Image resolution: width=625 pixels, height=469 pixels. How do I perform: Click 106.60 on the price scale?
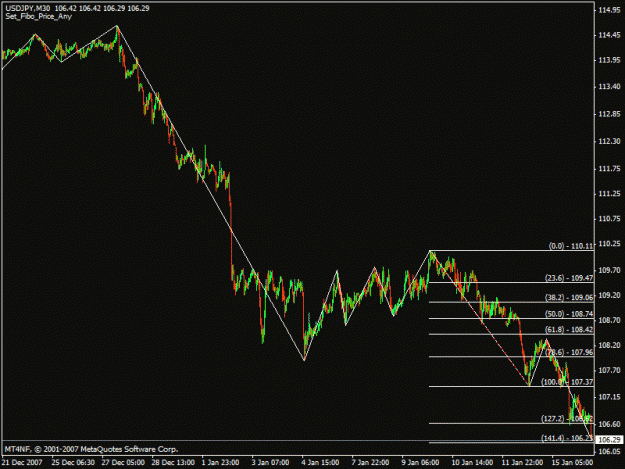click(609, 424)
